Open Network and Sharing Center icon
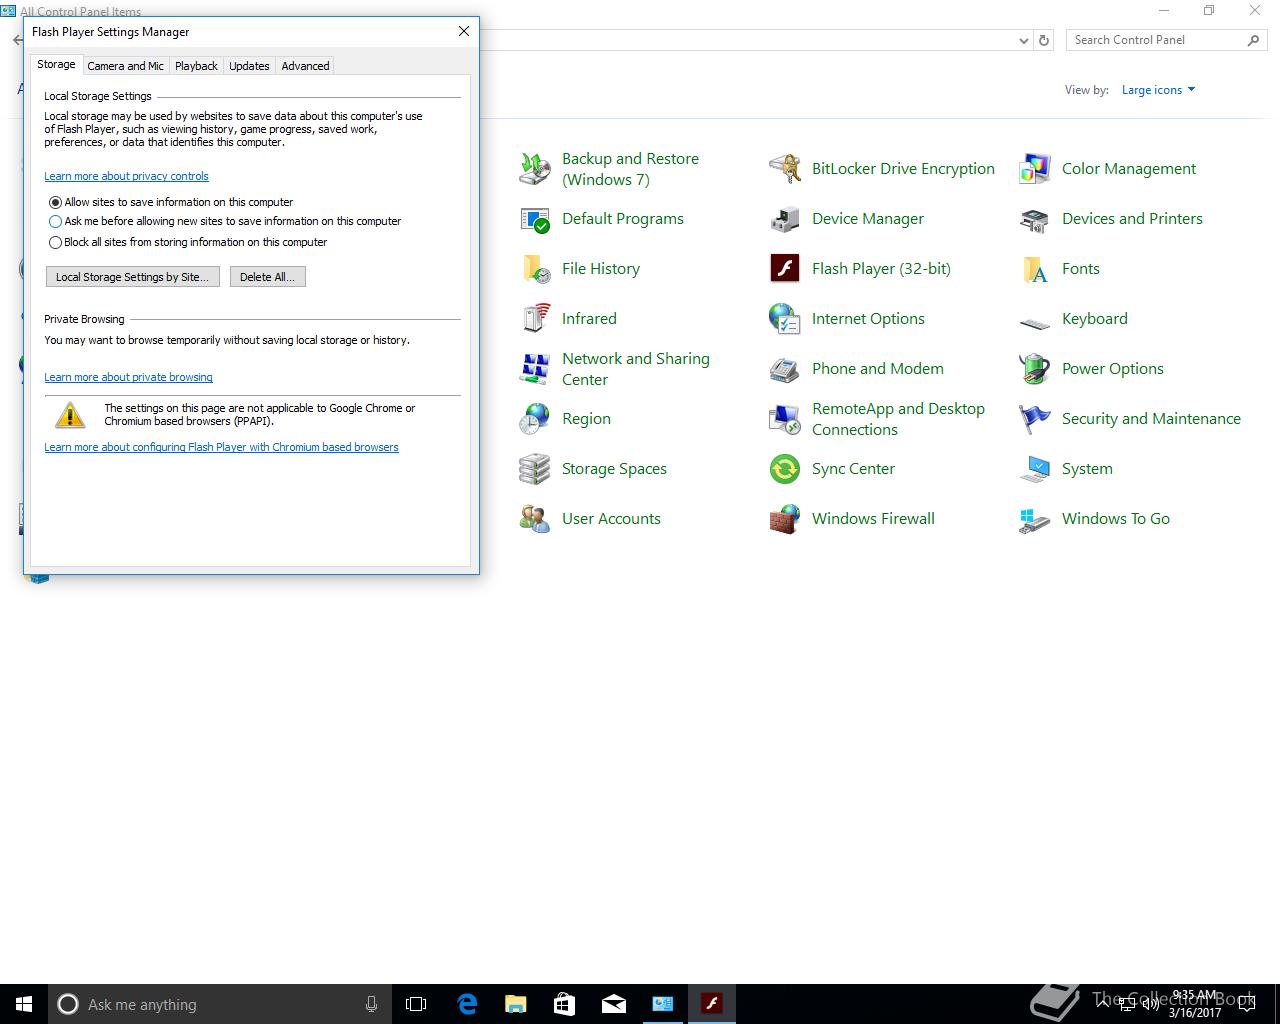The image size is (1280, 1024). pyautogui.click(x=535, y=369)
